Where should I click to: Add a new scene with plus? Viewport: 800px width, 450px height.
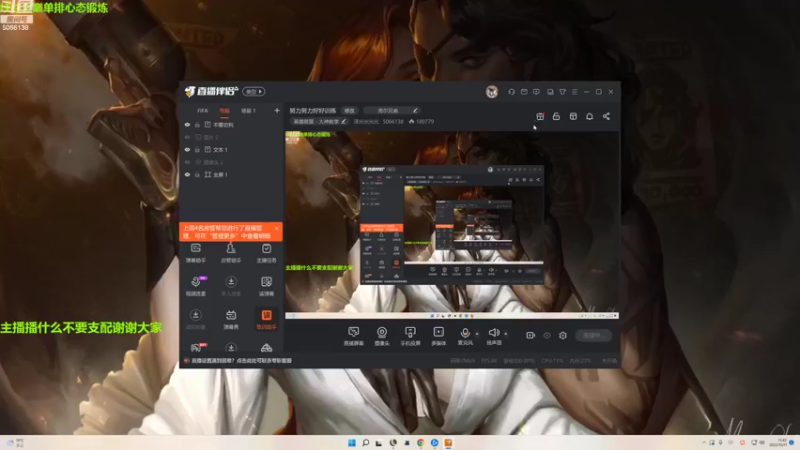click(x=277, y=110)
